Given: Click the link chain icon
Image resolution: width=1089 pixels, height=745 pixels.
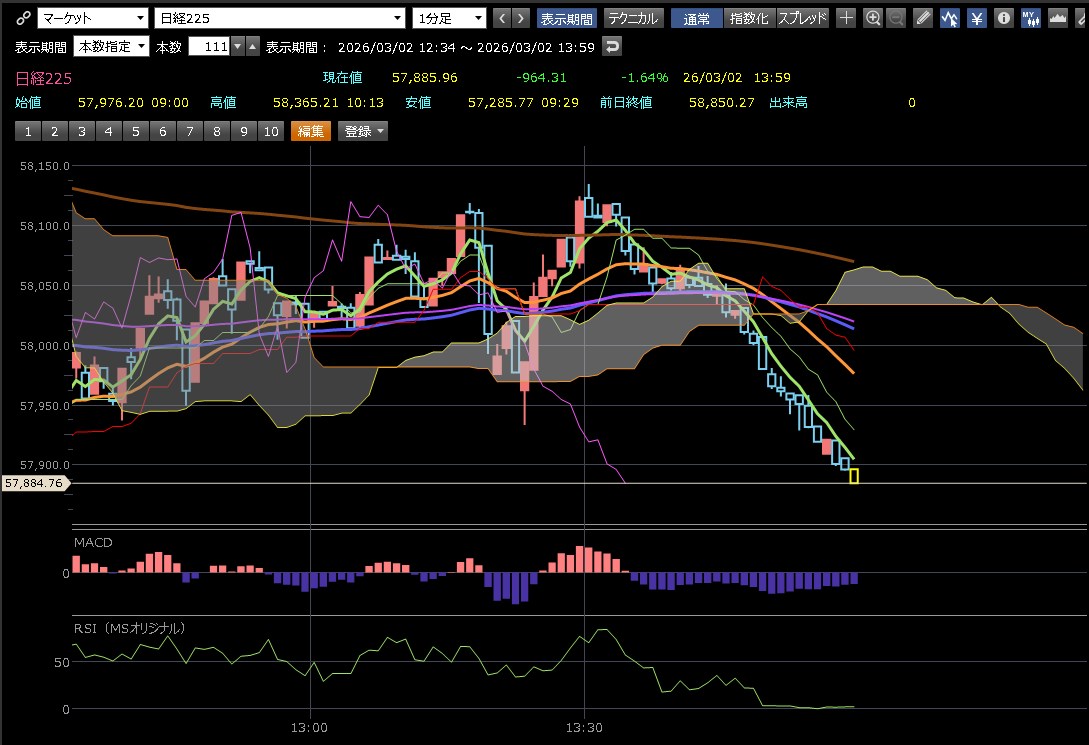Looking at the screenshot, I should (24, 18).
